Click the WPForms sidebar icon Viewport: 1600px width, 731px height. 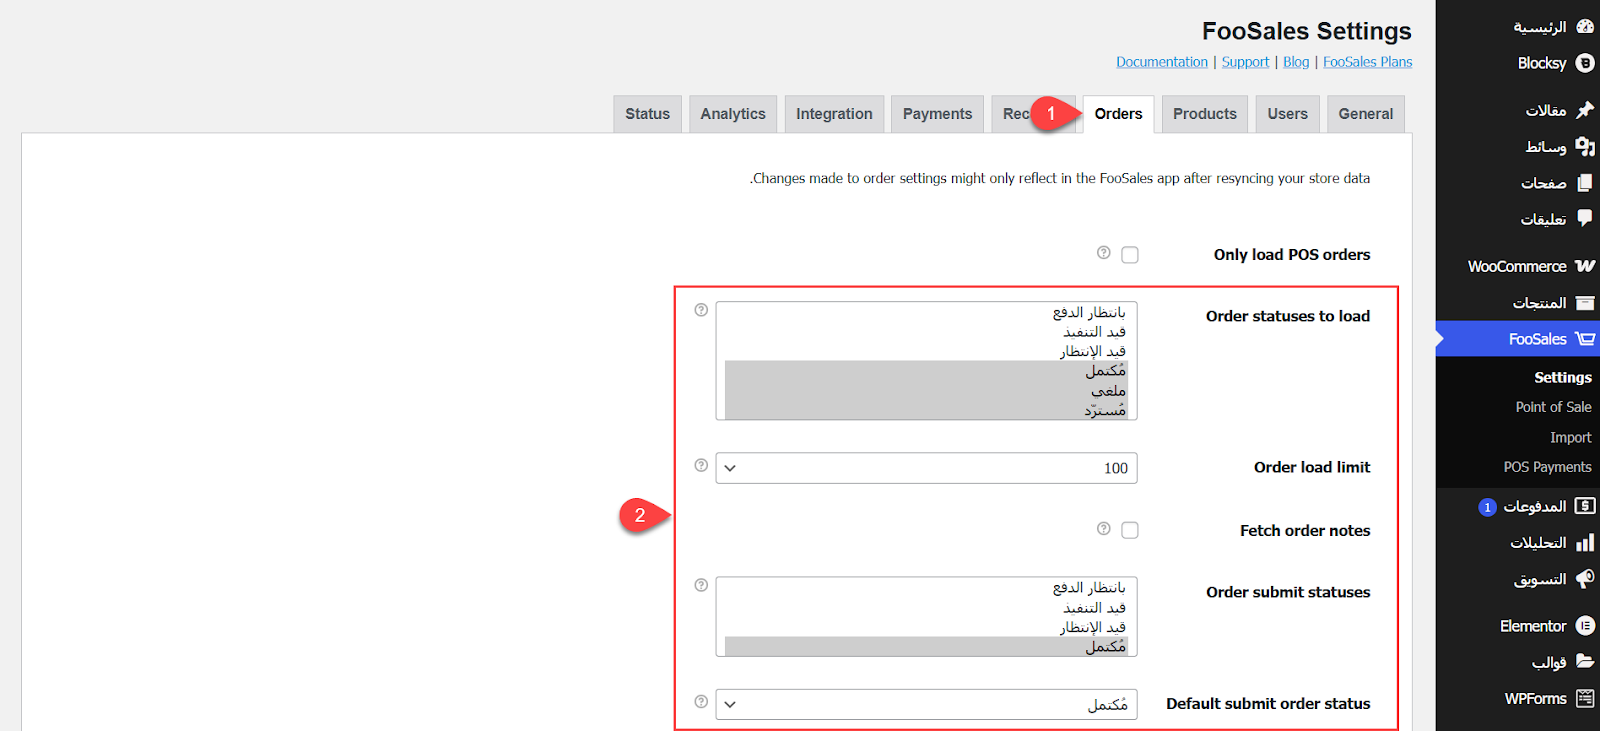pos(1585,699)
